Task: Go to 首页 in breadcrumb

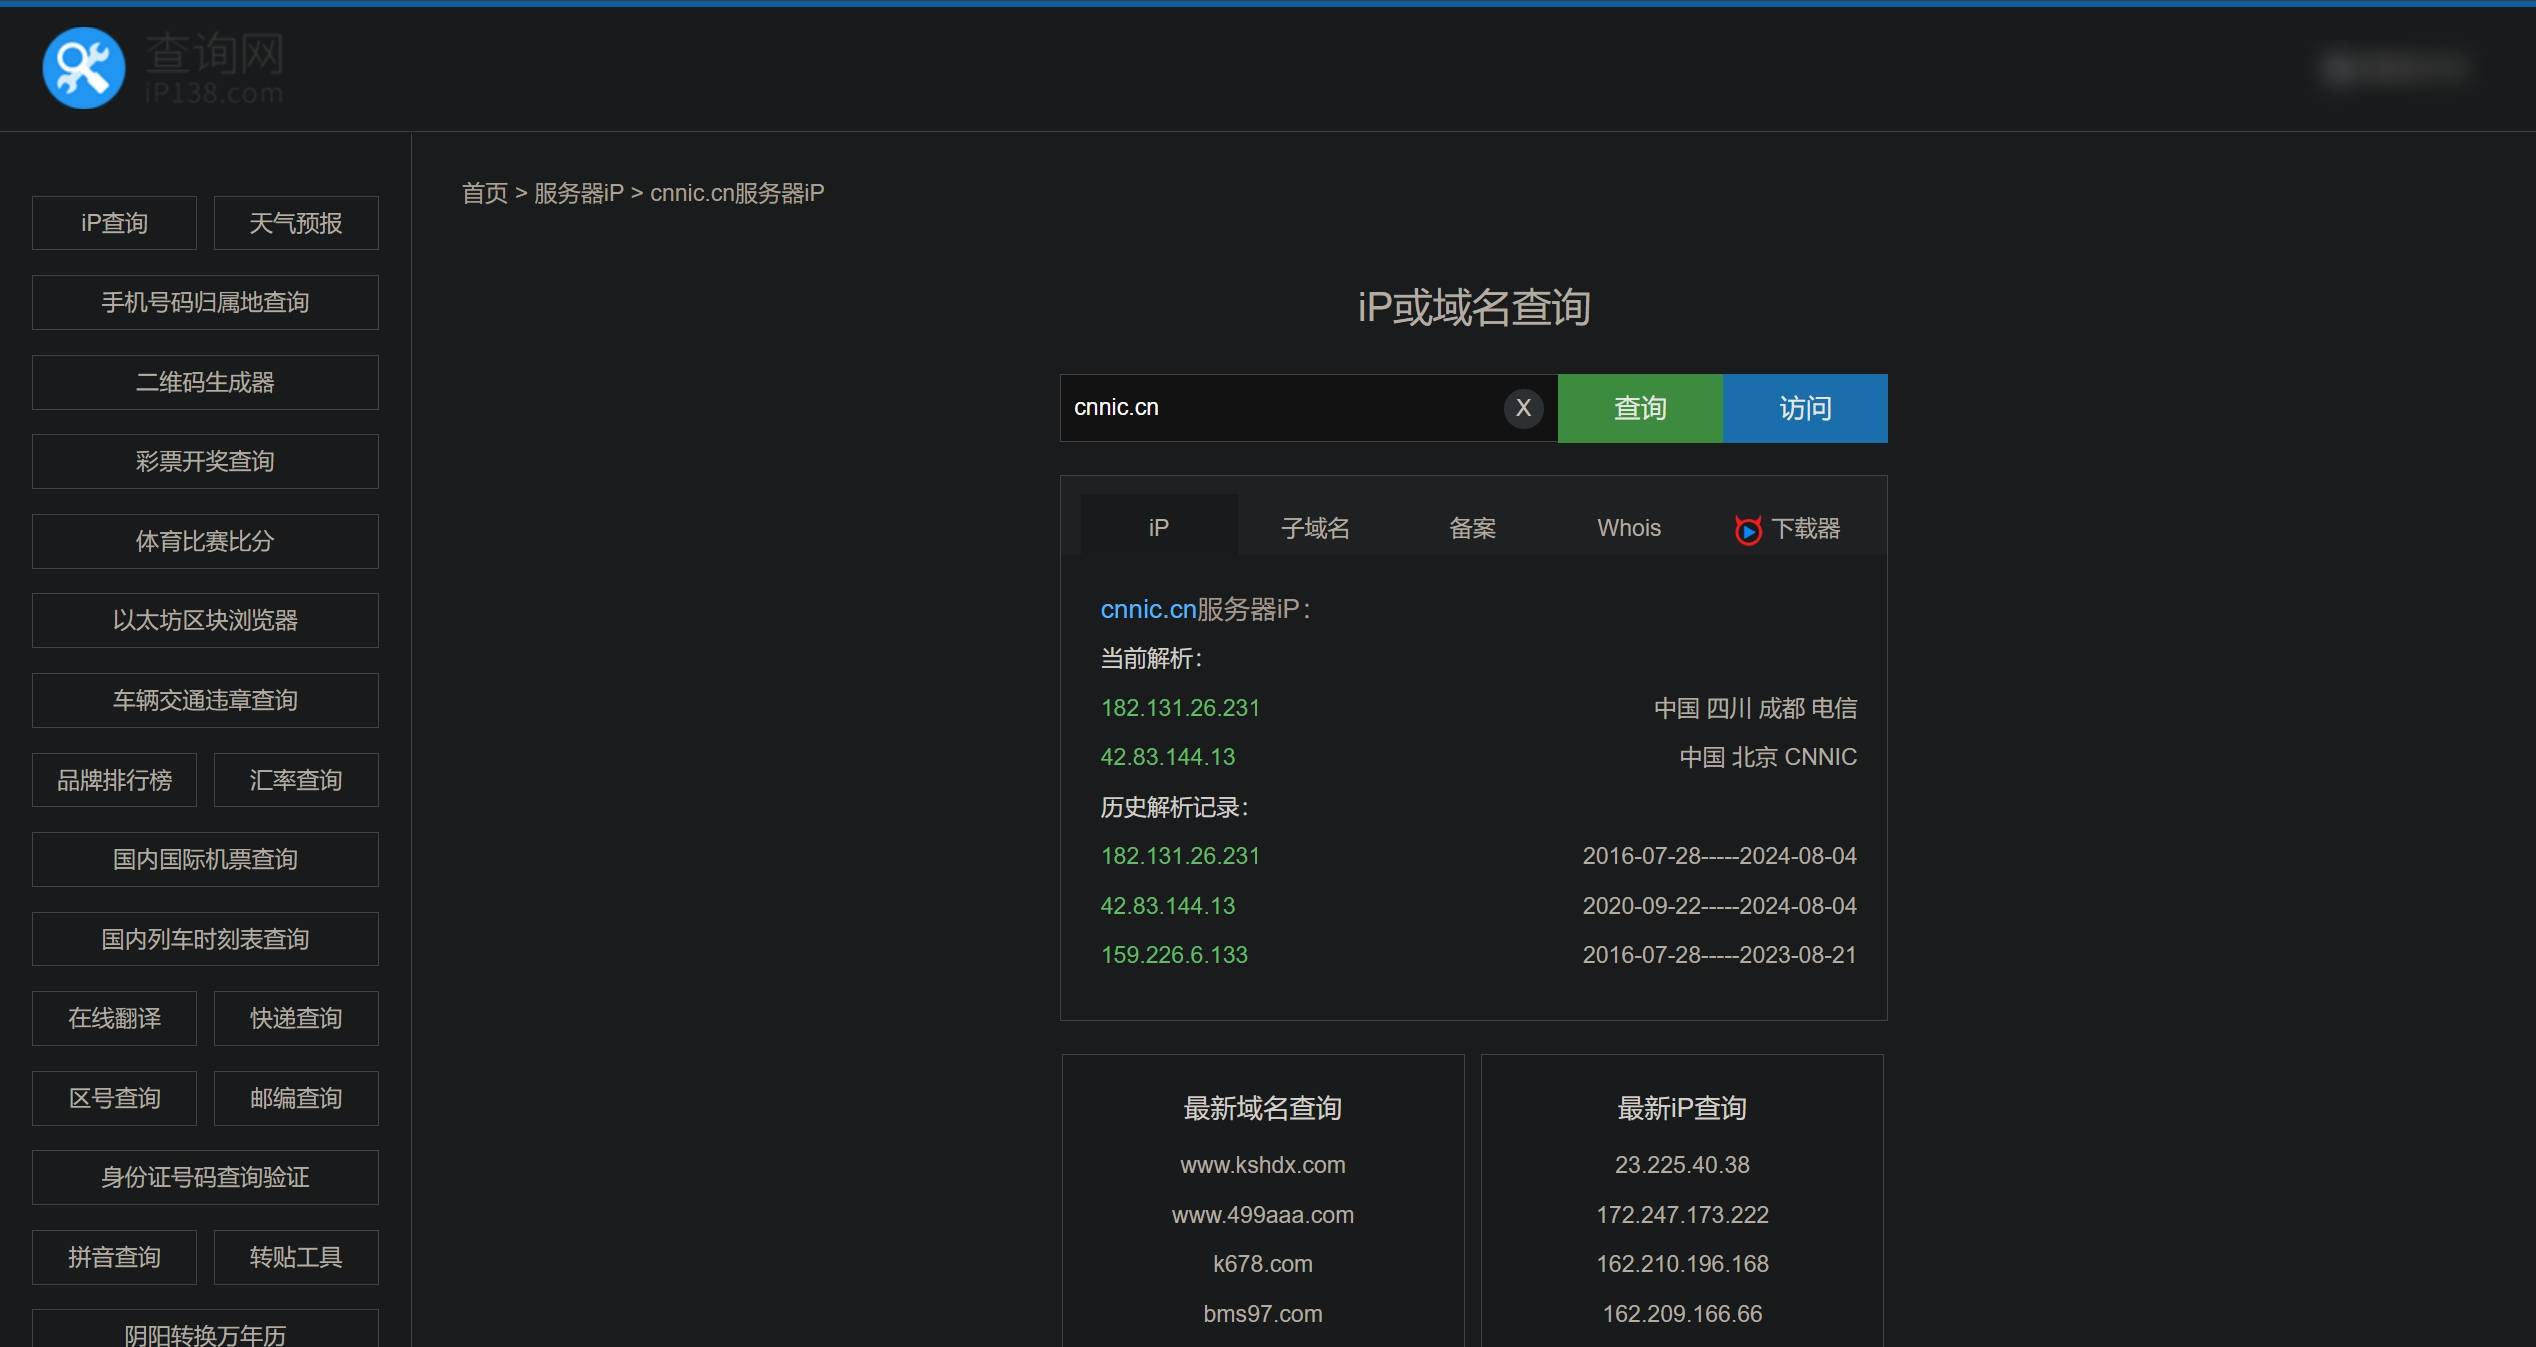Action: click(x=484, y=193)
